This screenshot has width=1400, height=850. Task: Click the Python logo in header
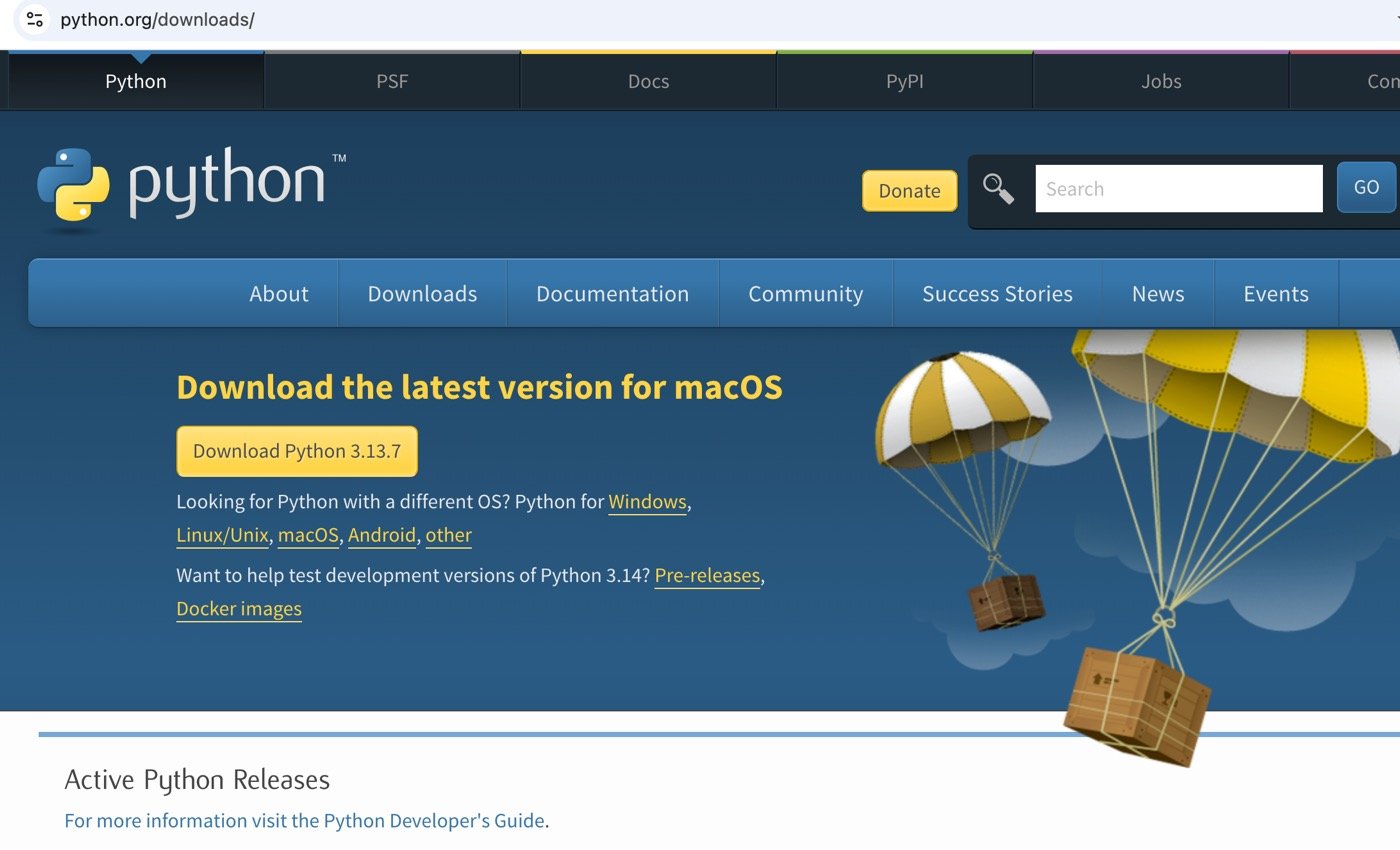click(190, 186)
